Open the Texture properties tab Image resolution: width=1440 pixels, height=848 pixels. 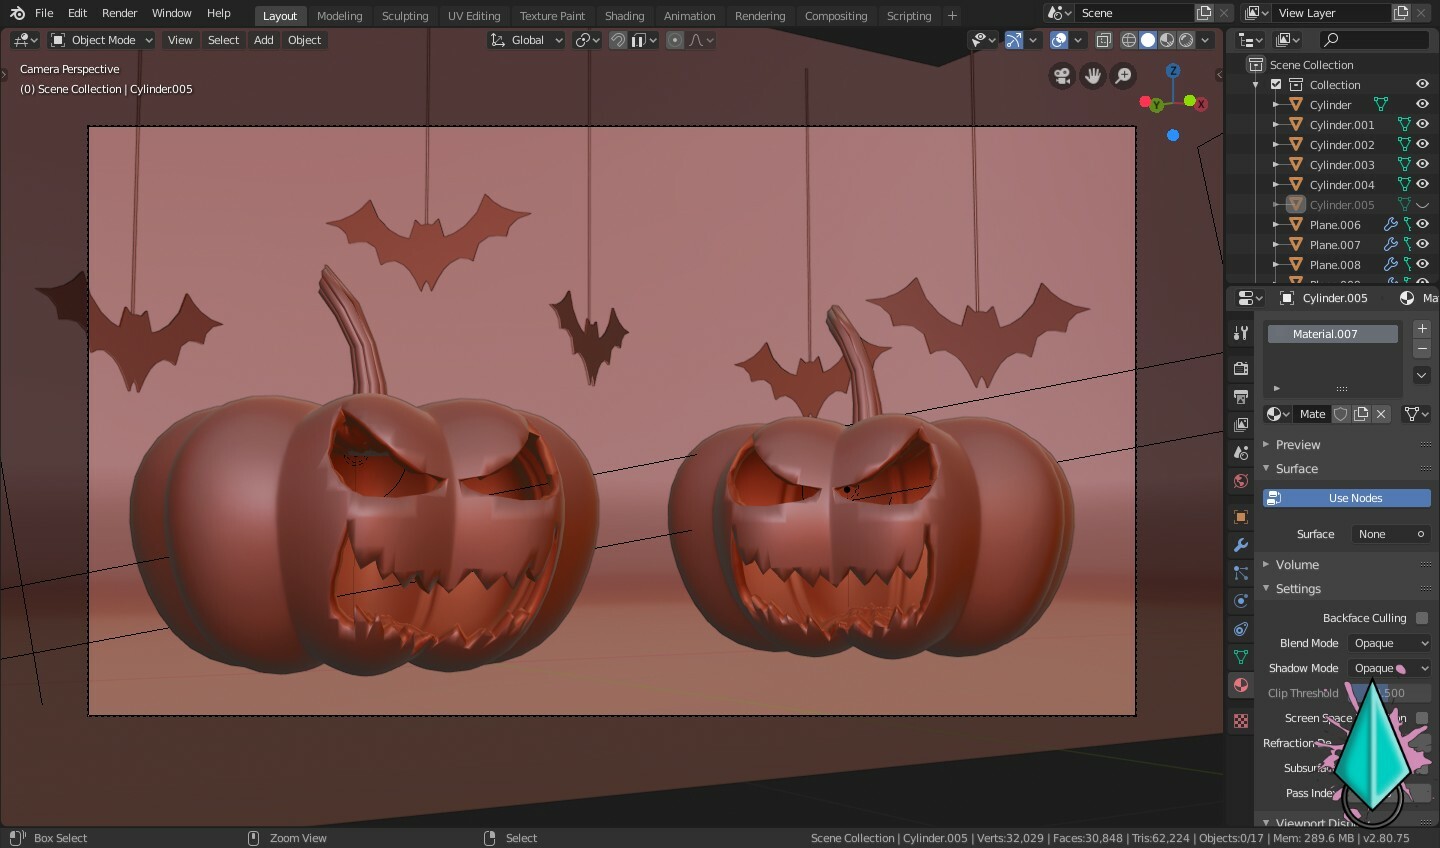point(1241,721)
